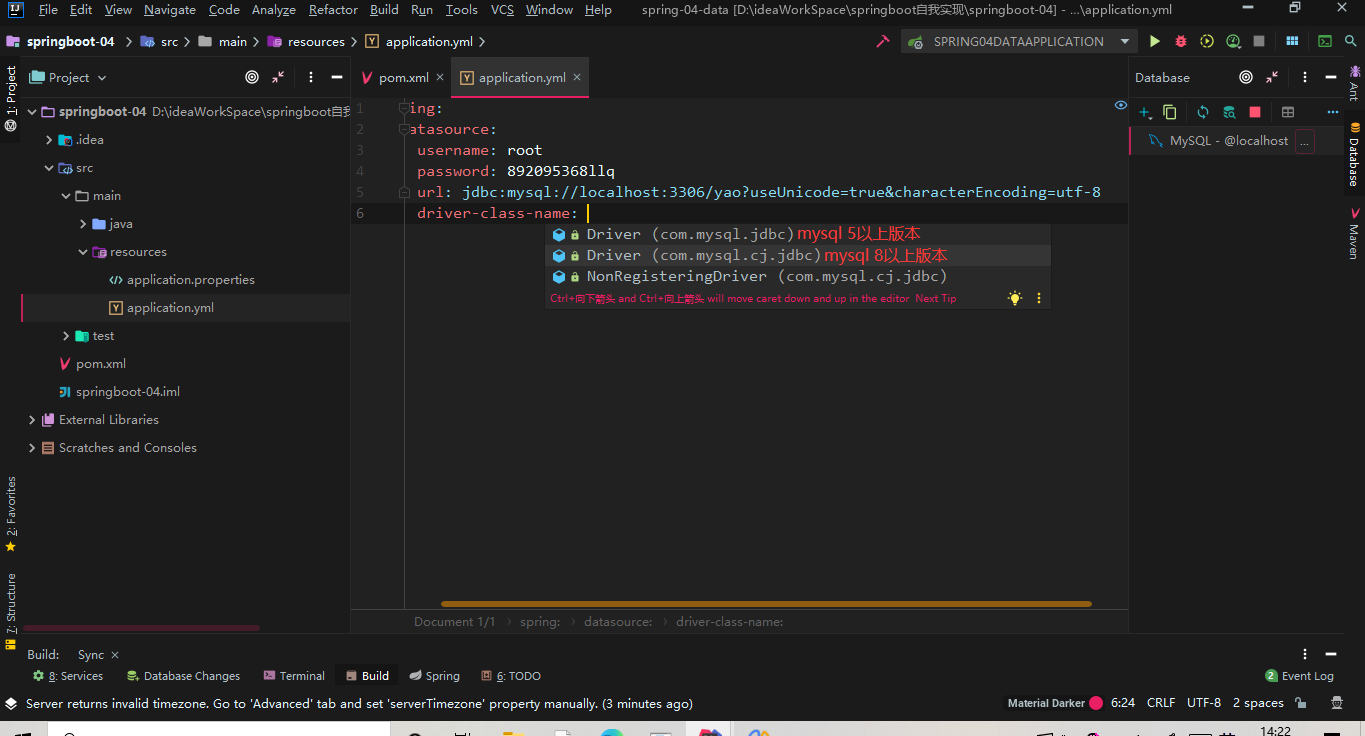Image resolution: width=1365 pixels, height=736 pixels.
Task: Open the Maven side tool window
Action: (x=1354, y=234)
